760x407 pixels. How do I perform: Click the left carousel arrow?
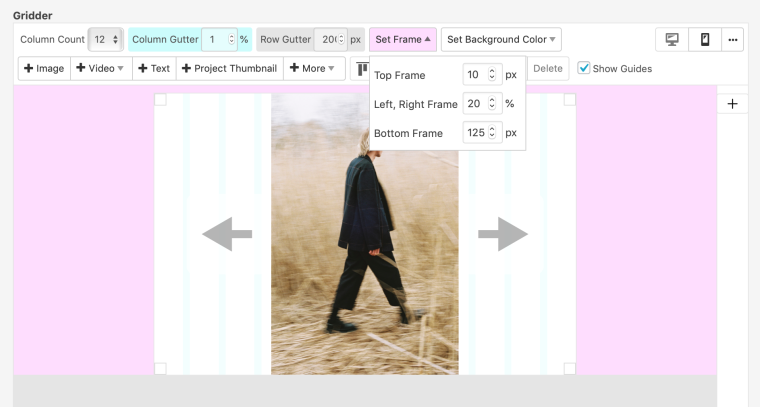tap(227, 235)
